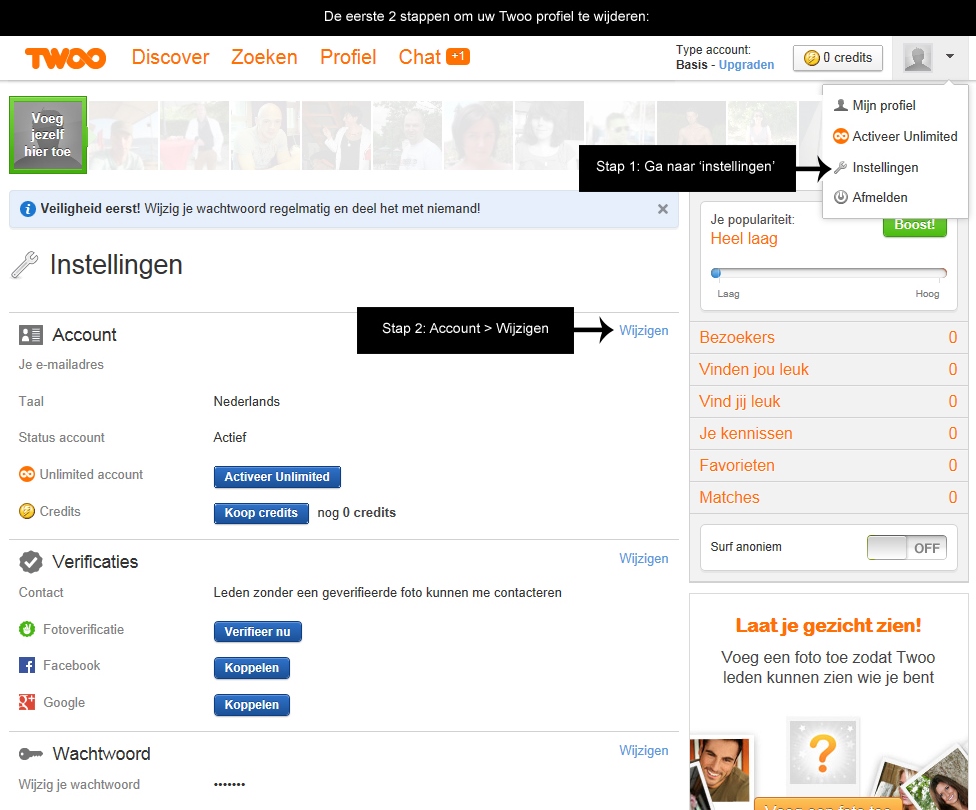Open the Zoeken tab
The image size is (976, 810).
265,57
